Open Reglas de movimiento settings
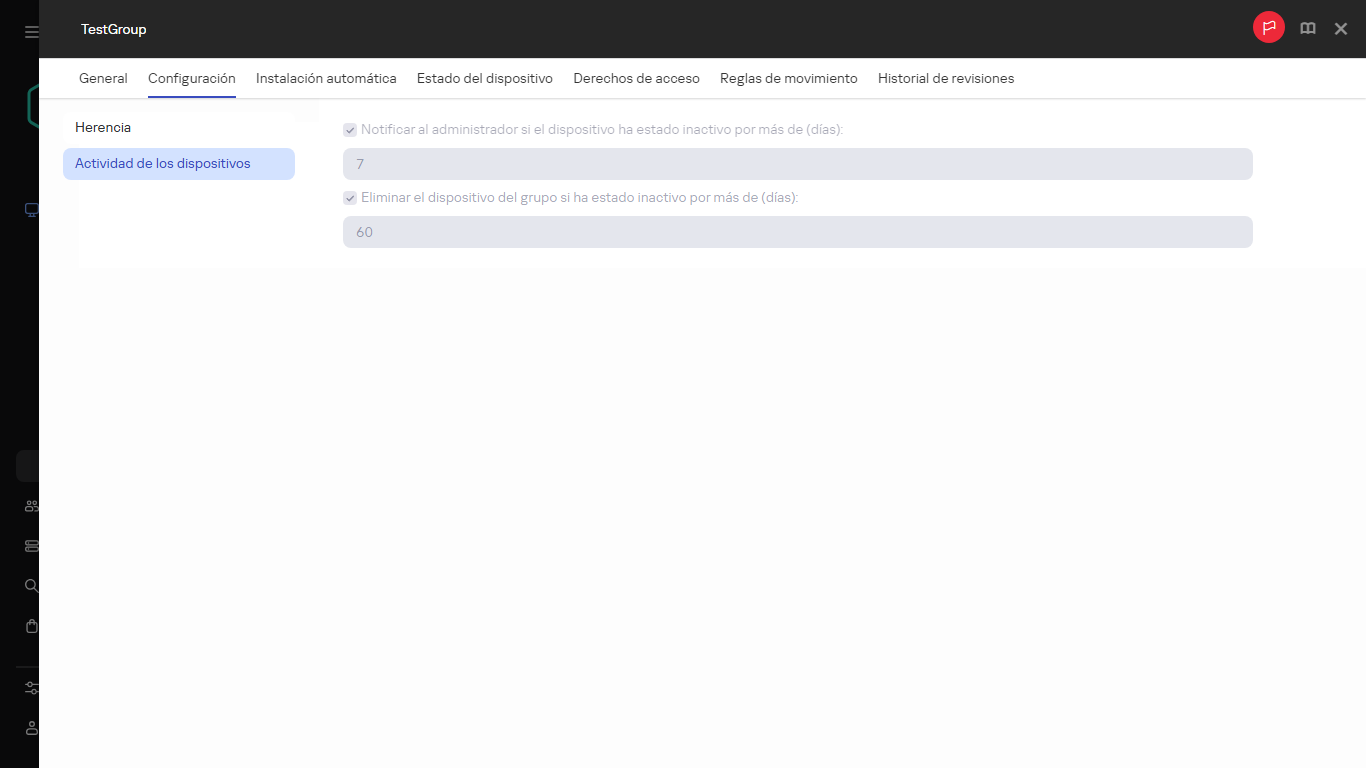This screenshot has height=768, width=1366. click(789, 78)
